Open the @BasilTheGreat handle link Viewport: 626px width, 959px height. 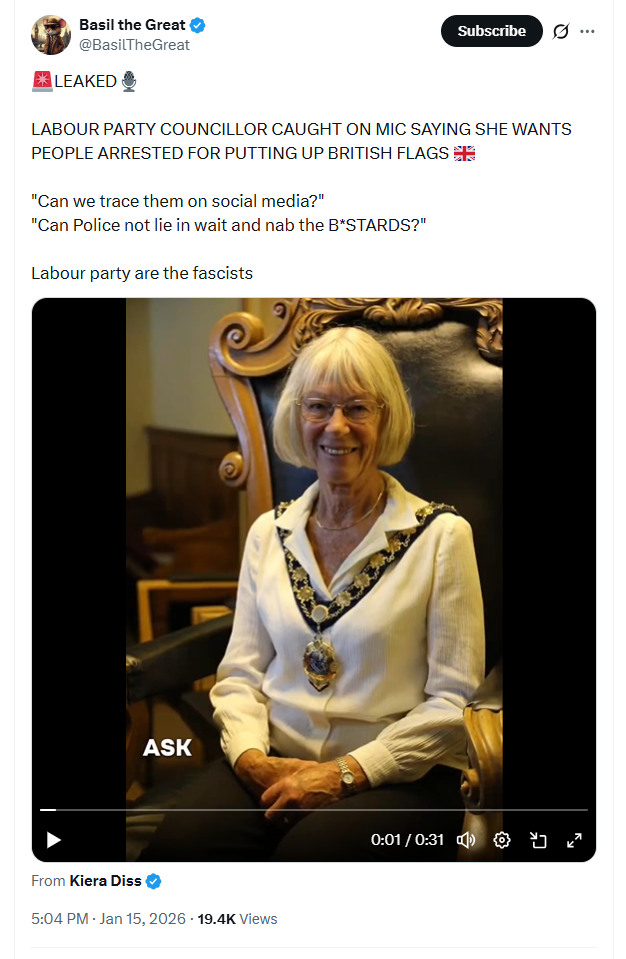coord(134,45)
